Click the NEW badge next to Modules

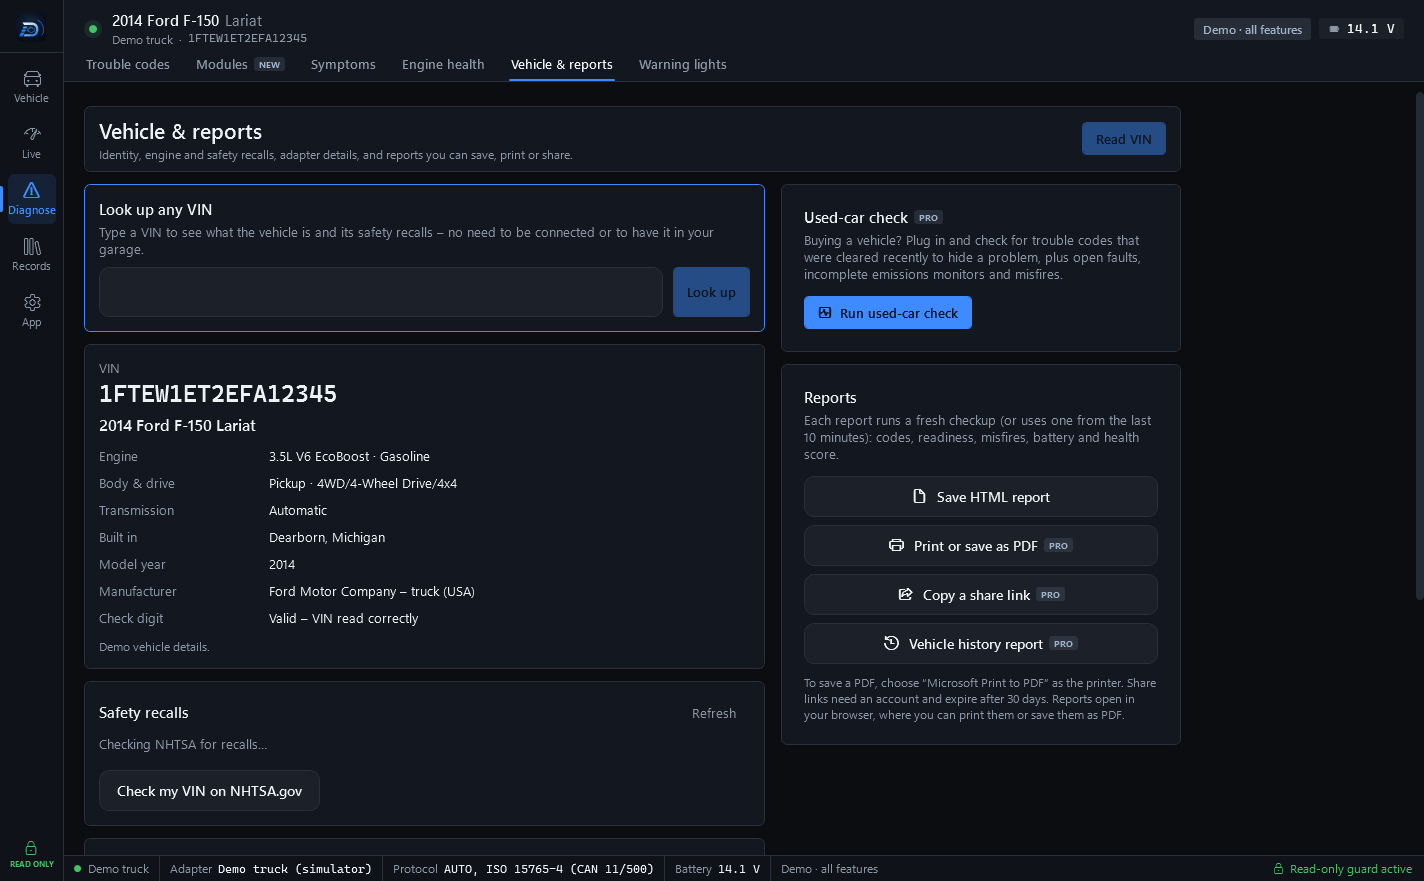click(269, 65)
